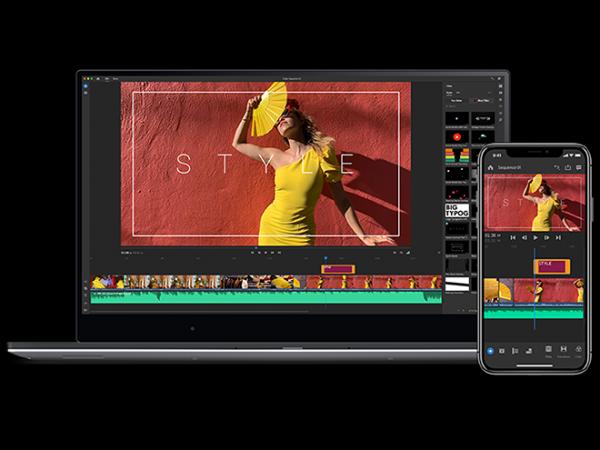Tap the blue add media plus button
600x450 pixels.
[x=490, y=350]
